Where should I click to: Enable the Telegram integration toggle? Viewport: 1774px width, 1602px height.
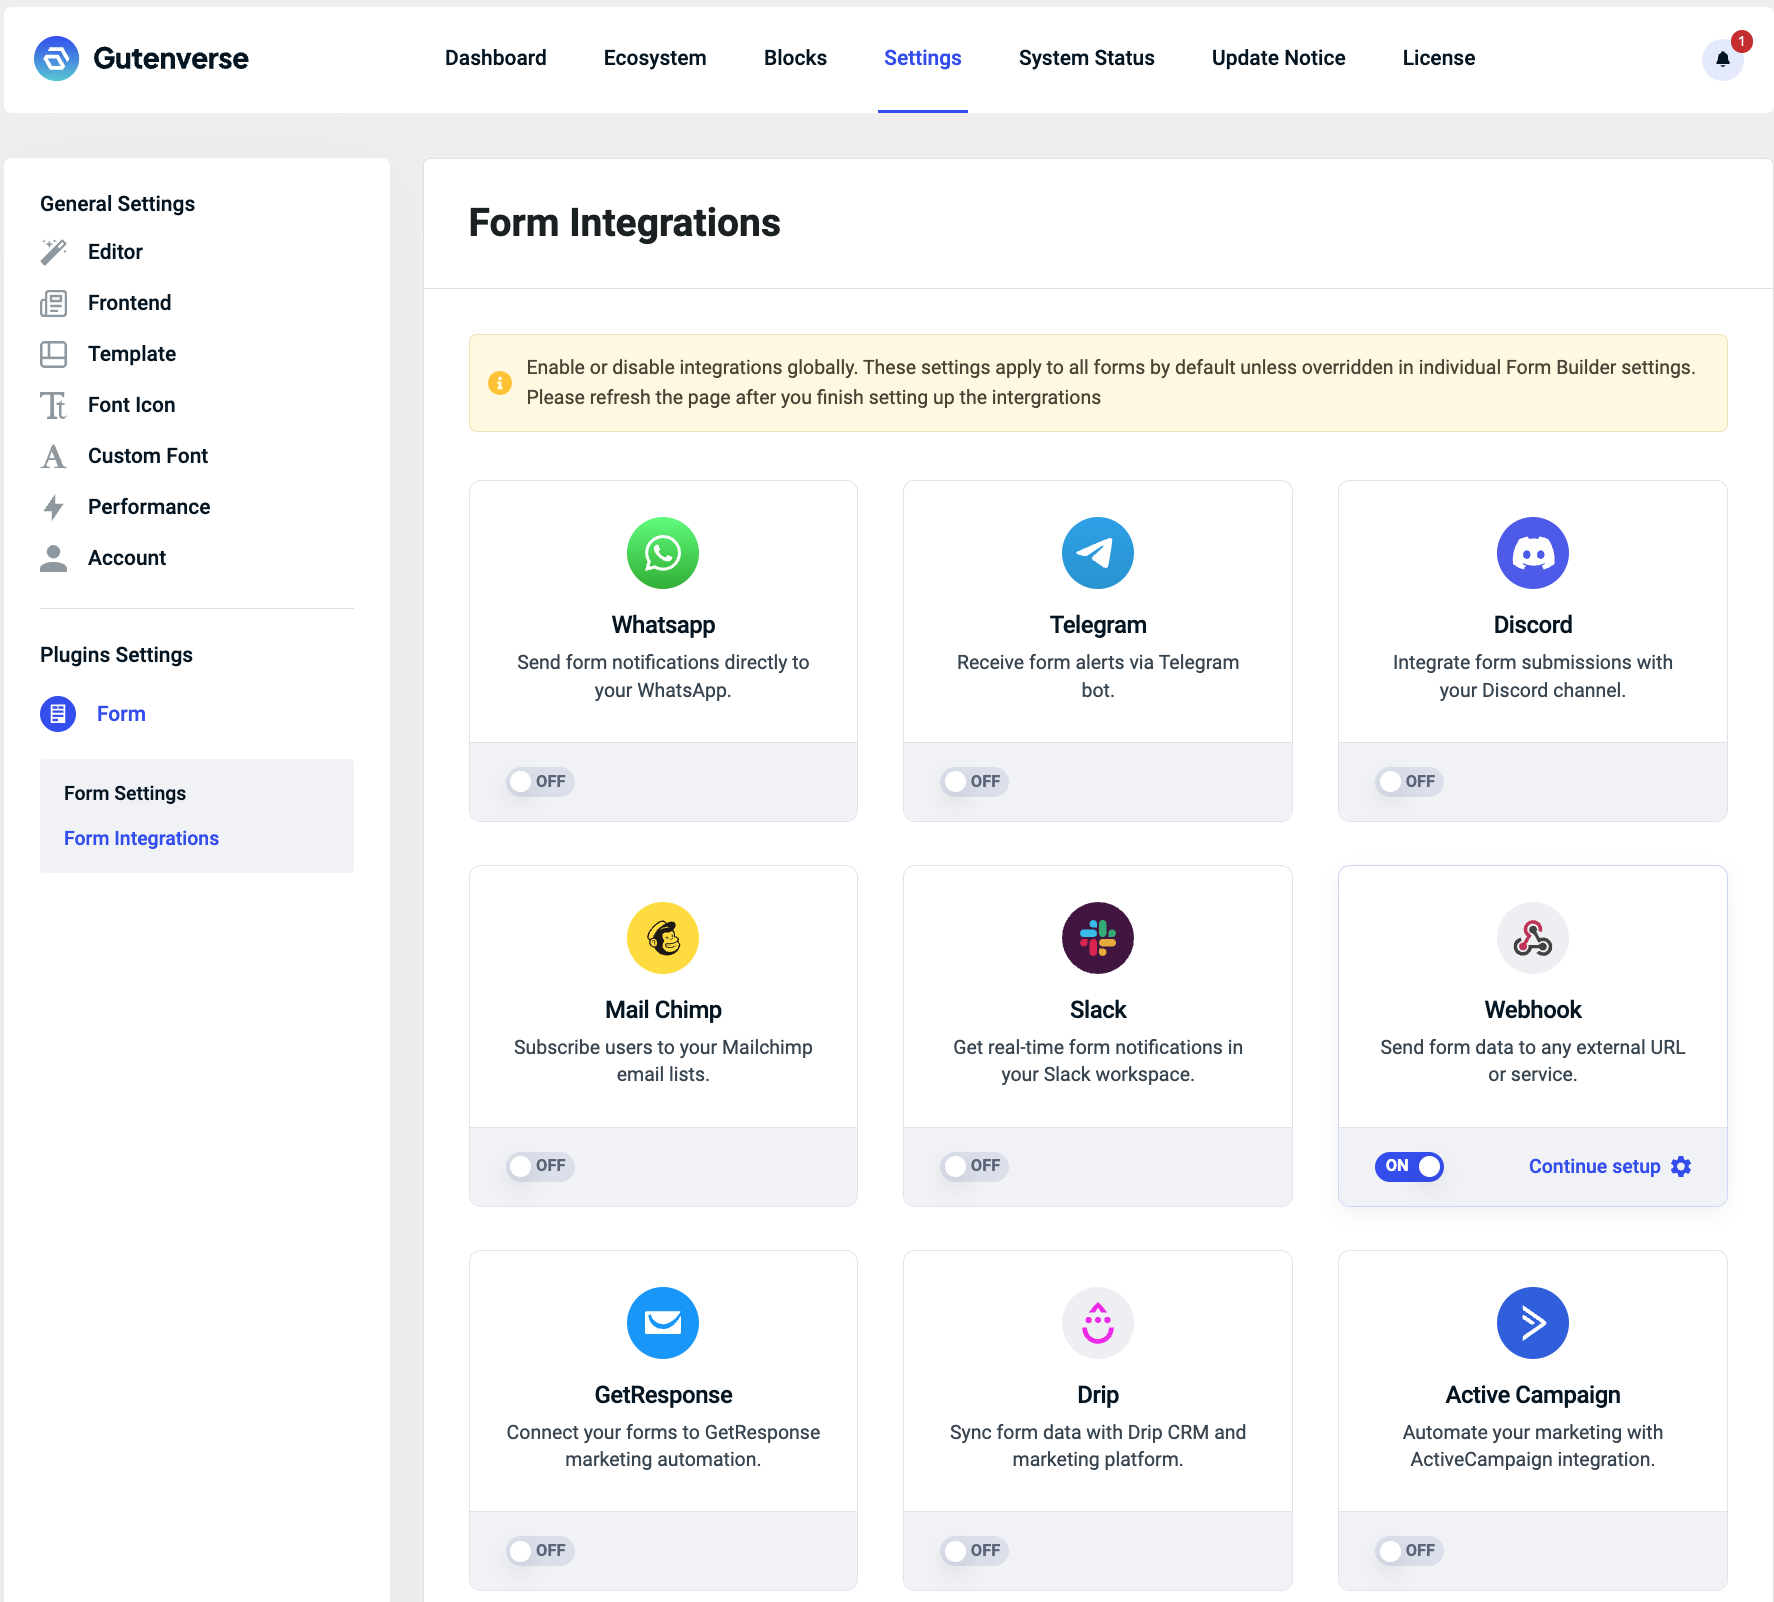pyautogui.click(x=974, y=782)
